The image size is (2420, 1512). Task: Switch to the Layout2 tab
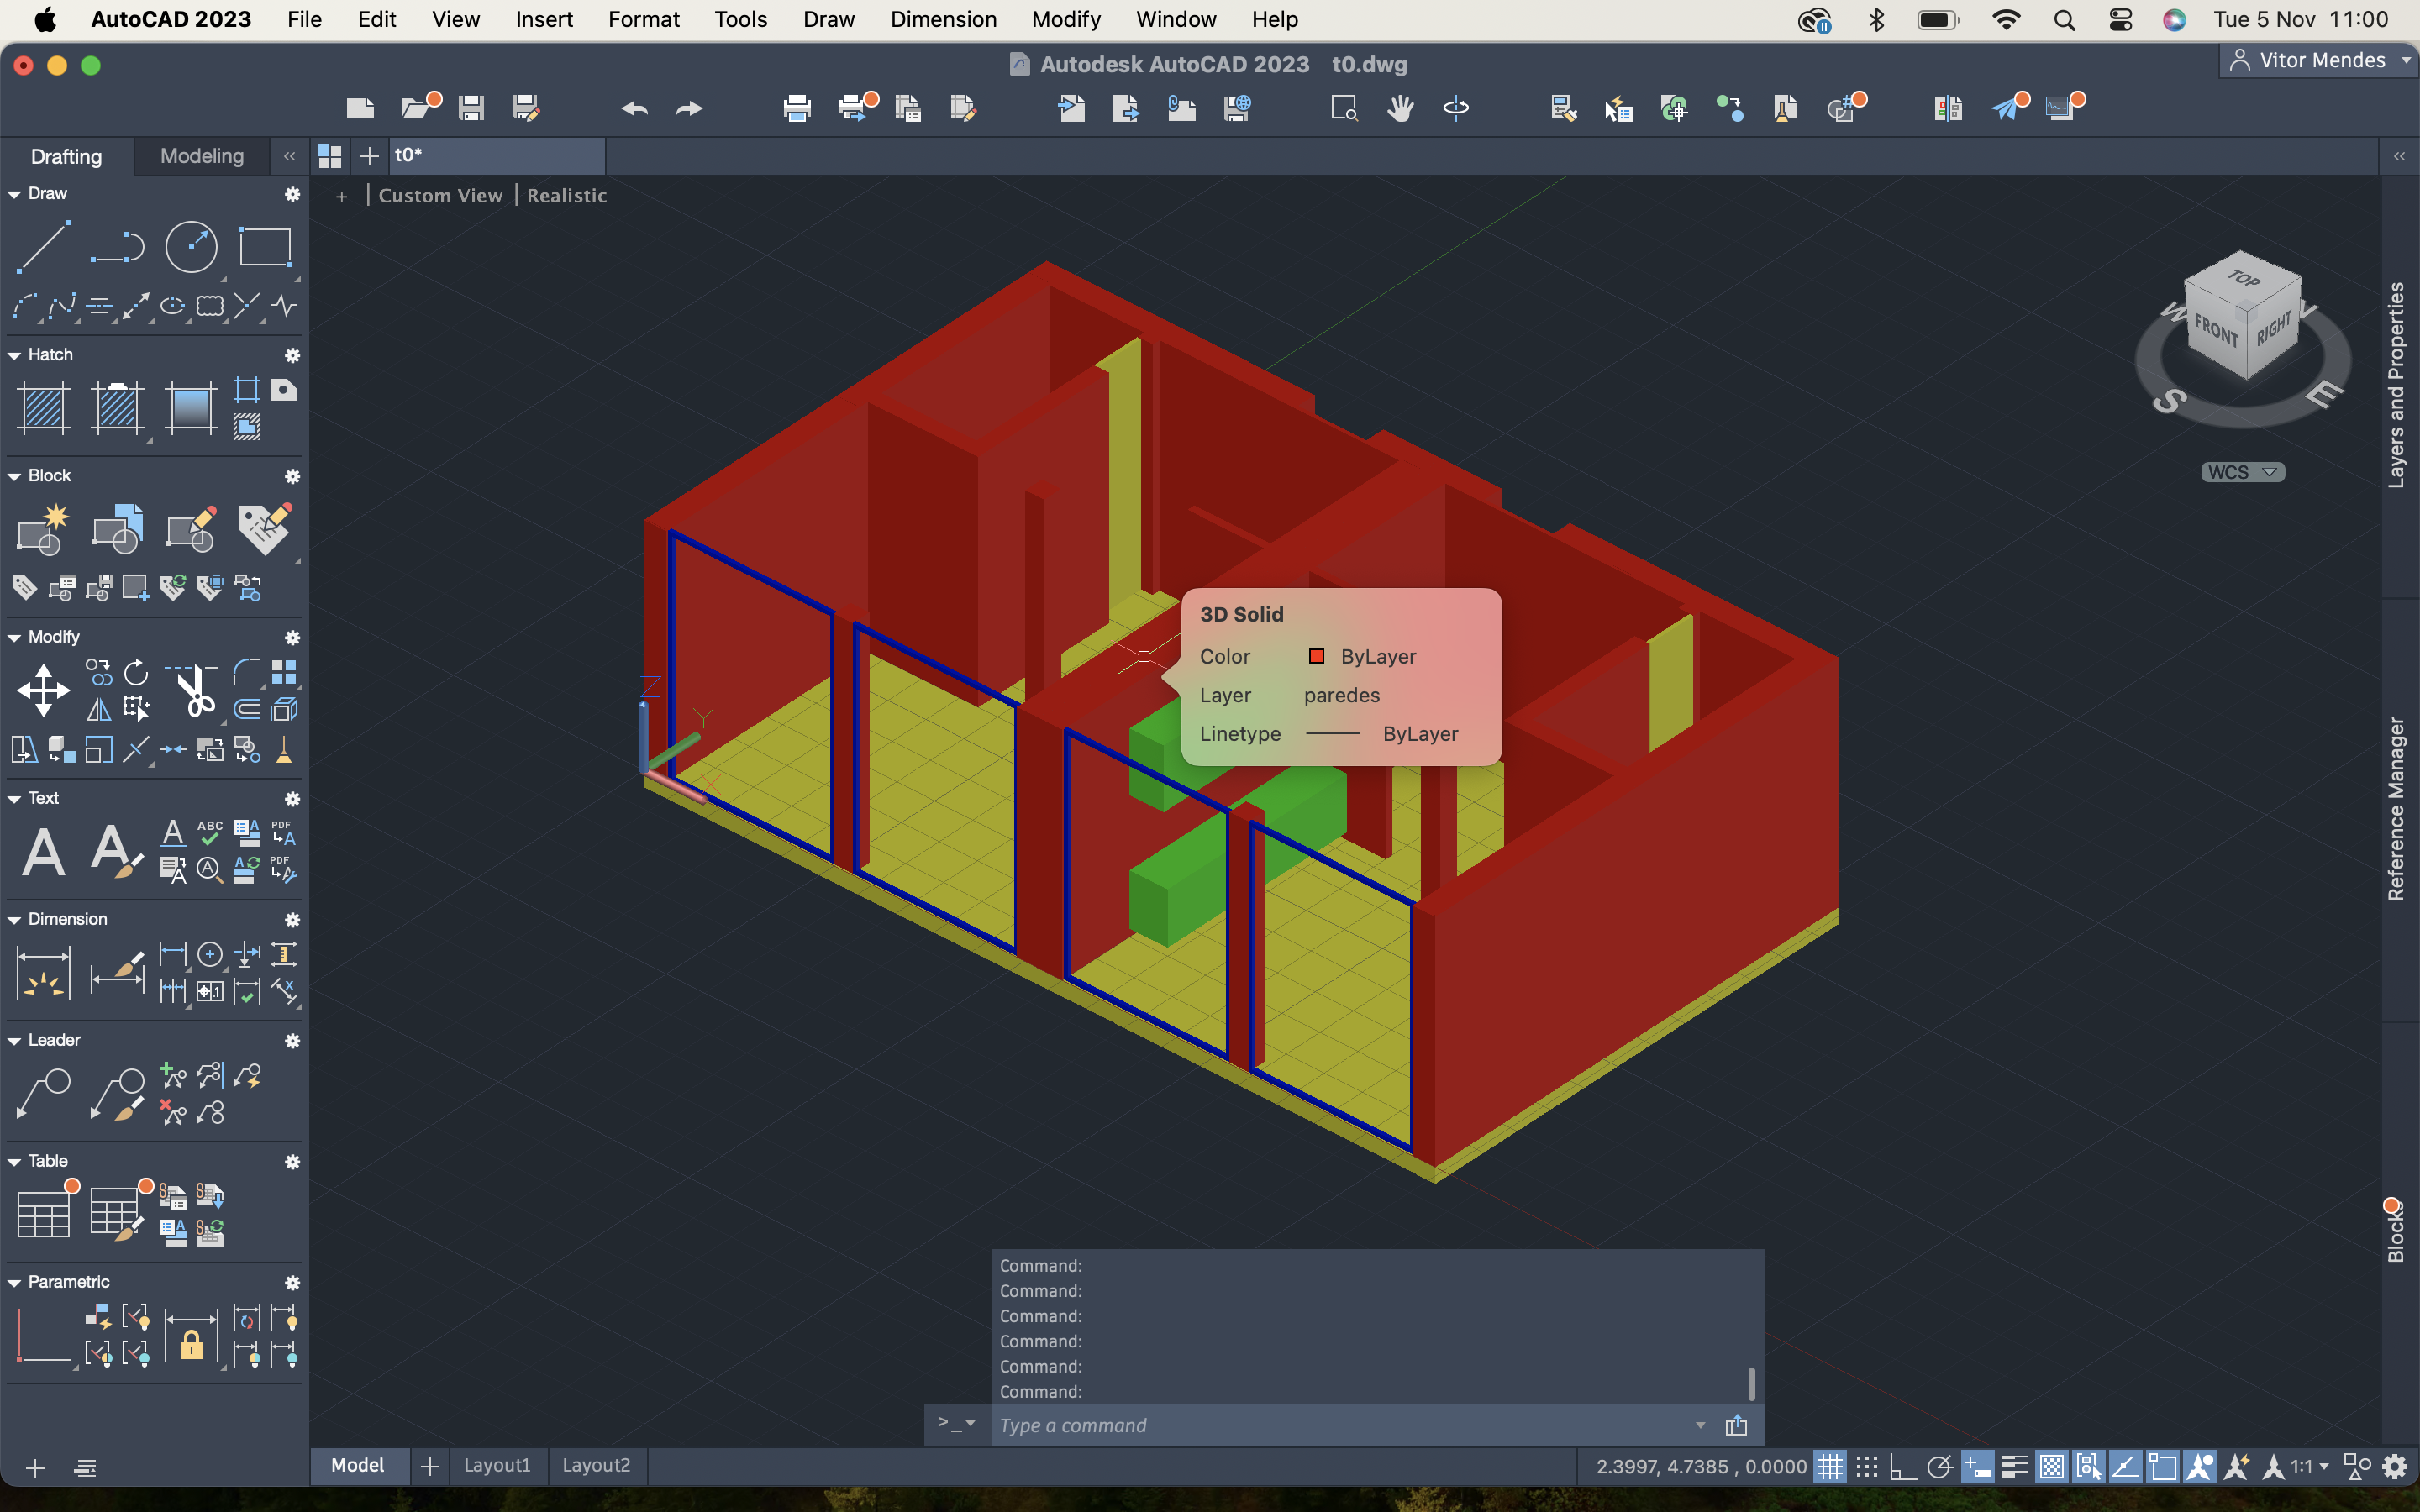[x=596, y=1465]
